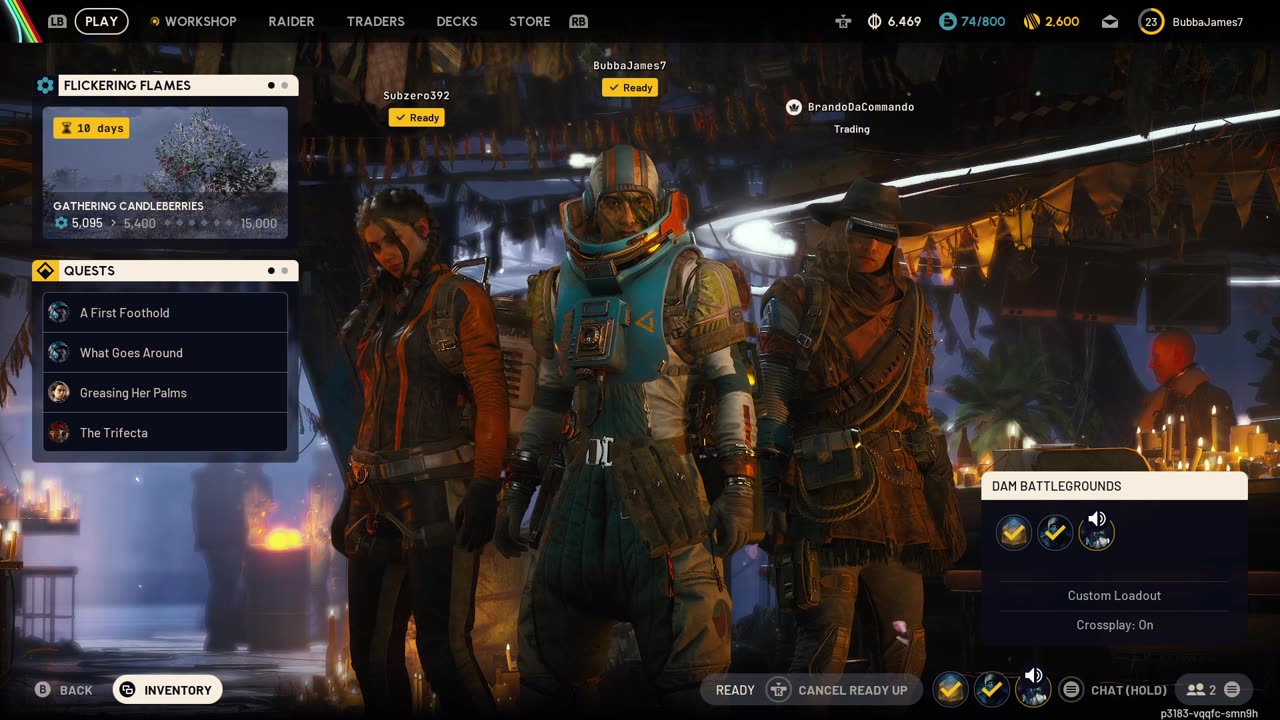This screenshot has width=1280, height=720.
Task: Click the blue stash icon beside 74/800
Action: (x=947, y=21)
